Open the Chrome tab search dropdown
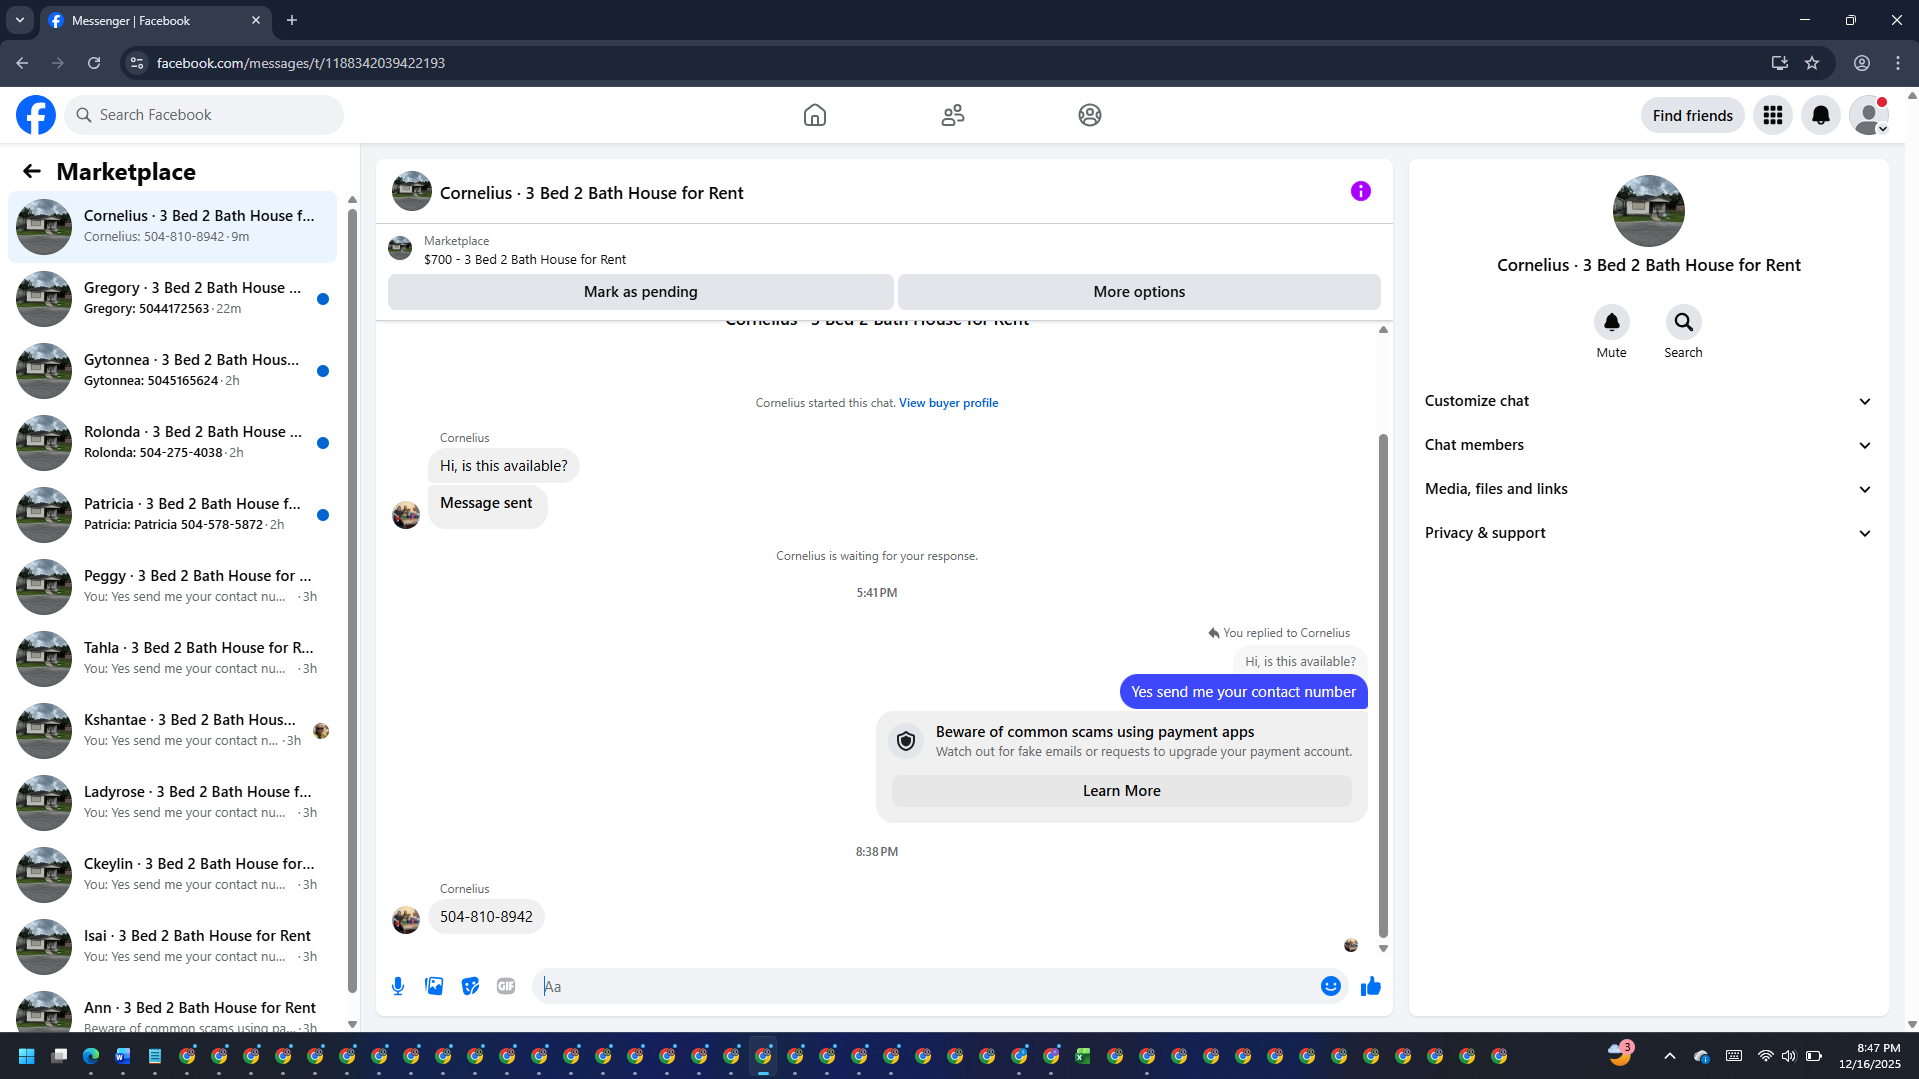 20,20
